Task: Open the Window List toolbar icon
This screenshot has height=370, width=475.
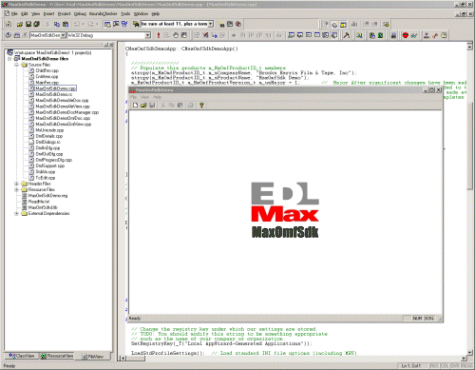Action: pos(124,24)
